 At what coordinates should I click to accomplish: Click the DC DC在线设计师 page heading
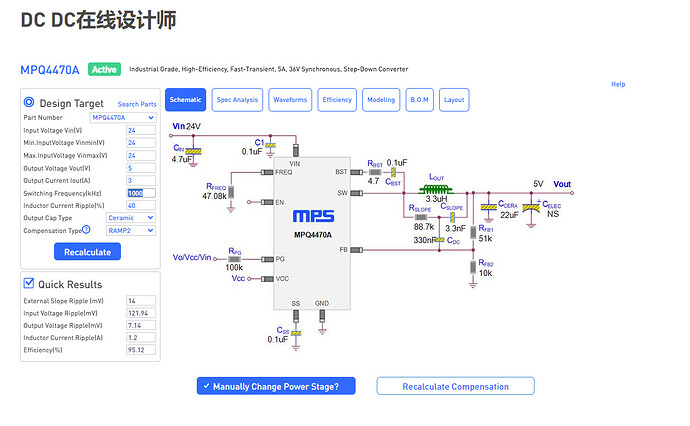tap(99, 20)
